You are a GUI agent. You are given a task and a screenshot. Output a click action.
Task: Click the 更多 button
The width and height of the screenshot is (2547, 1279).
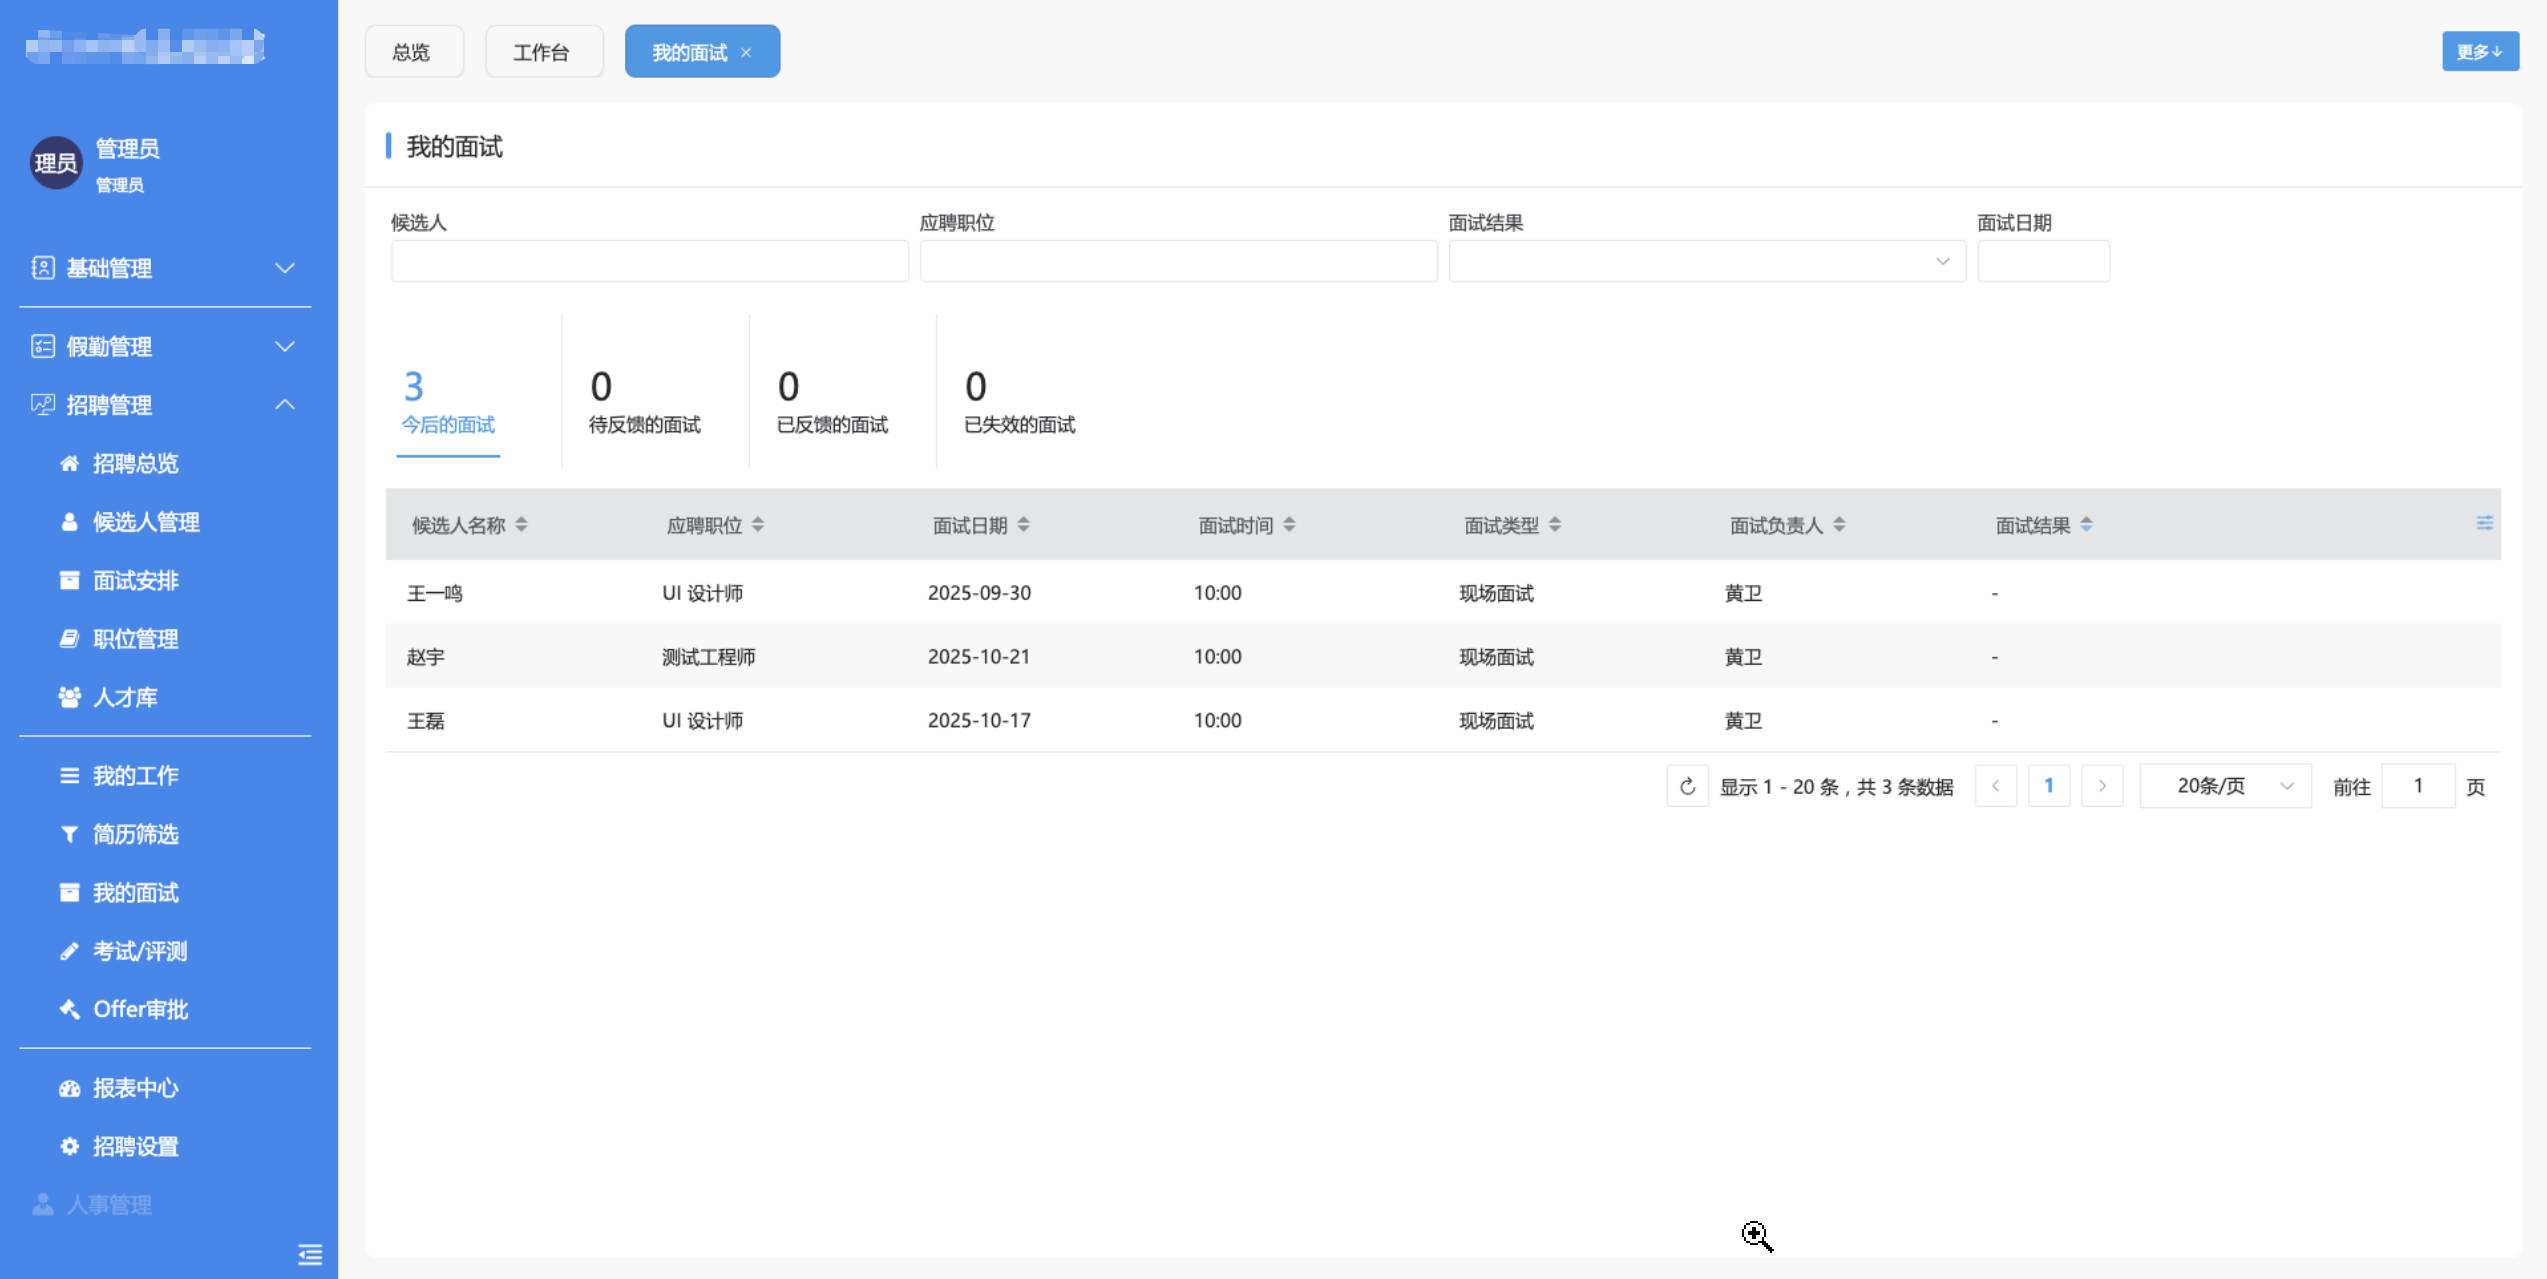(x=2479, y=52)
